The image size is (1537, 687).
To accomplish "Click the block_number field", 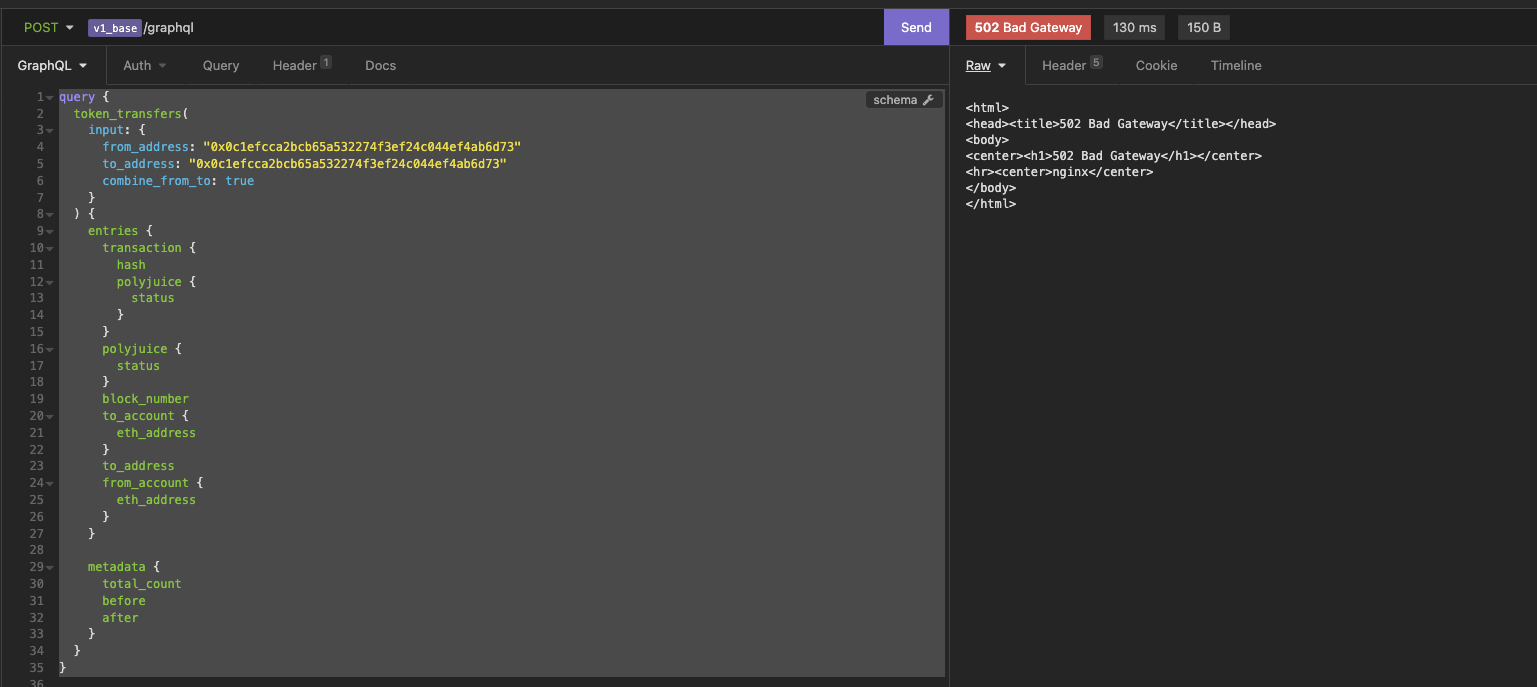I will click(x=145, y=399).
